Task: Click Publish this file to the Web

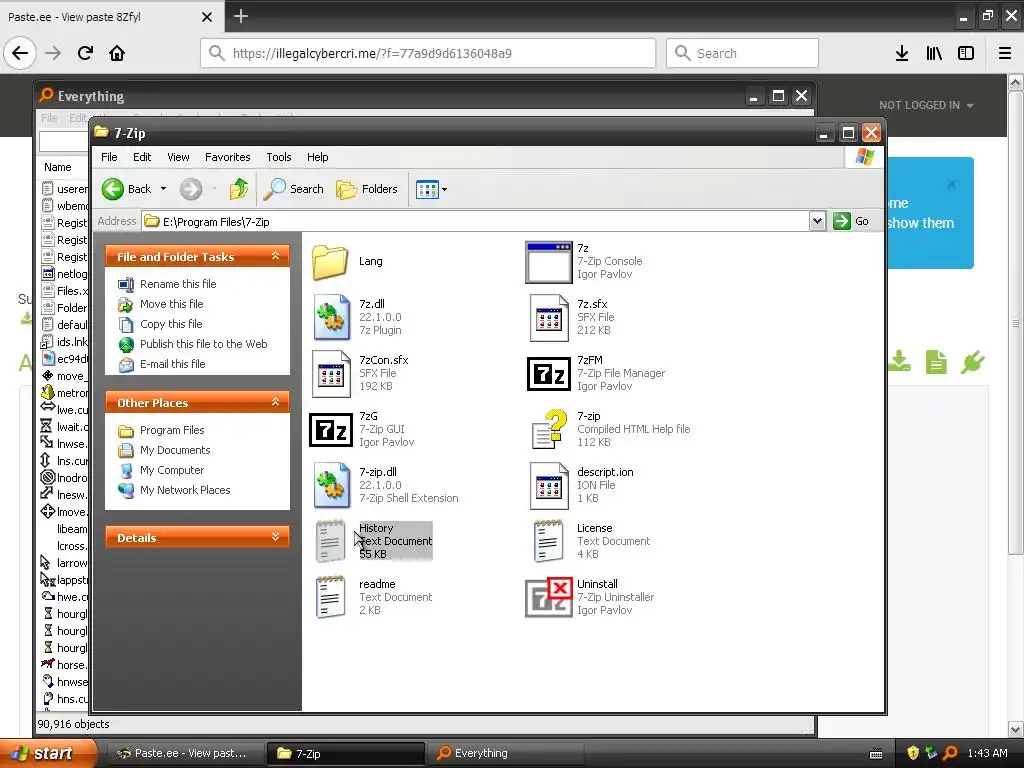Action: pyautogui.click(x=204, y=344)
